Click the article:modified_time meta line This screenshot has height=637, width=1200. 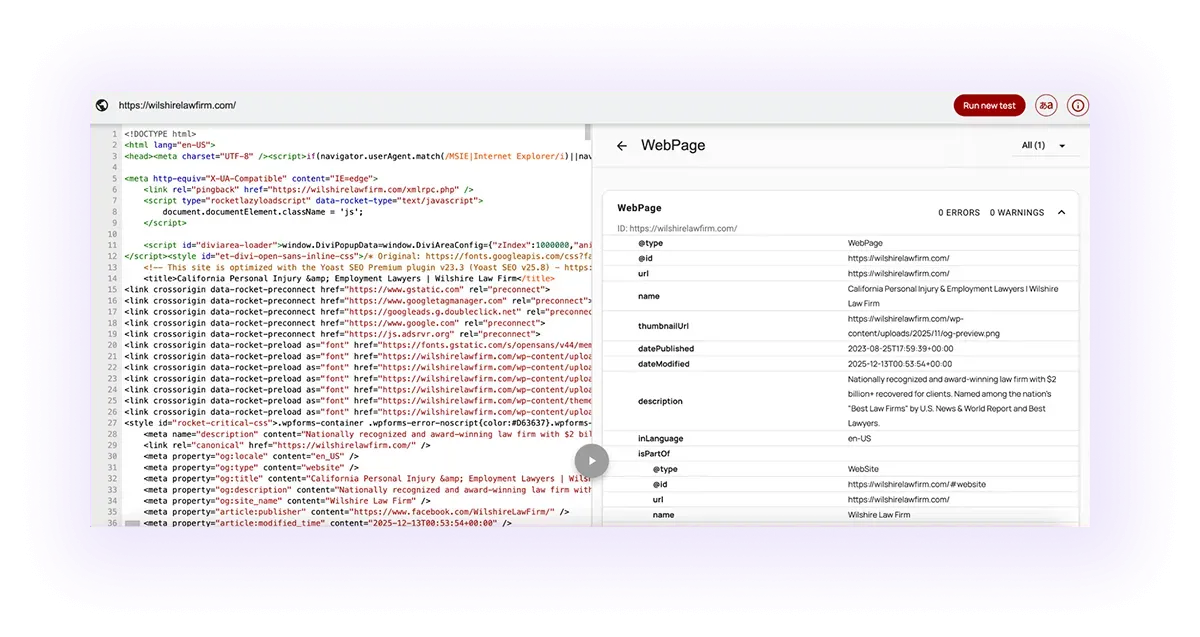pos(327,523)
